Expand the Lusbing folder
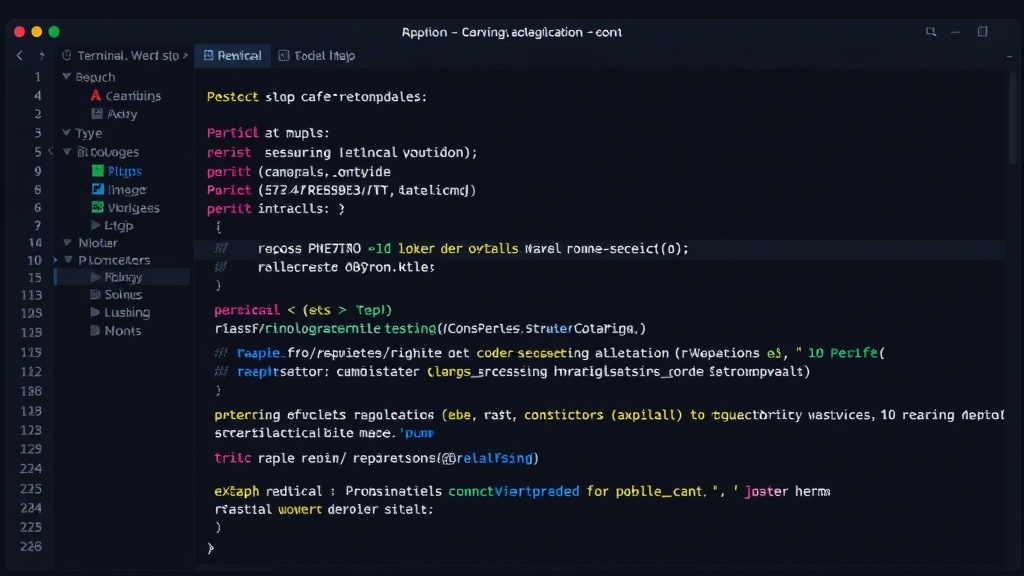The image size is (1024, 576). pyautogui.click(x=95, y=312)
